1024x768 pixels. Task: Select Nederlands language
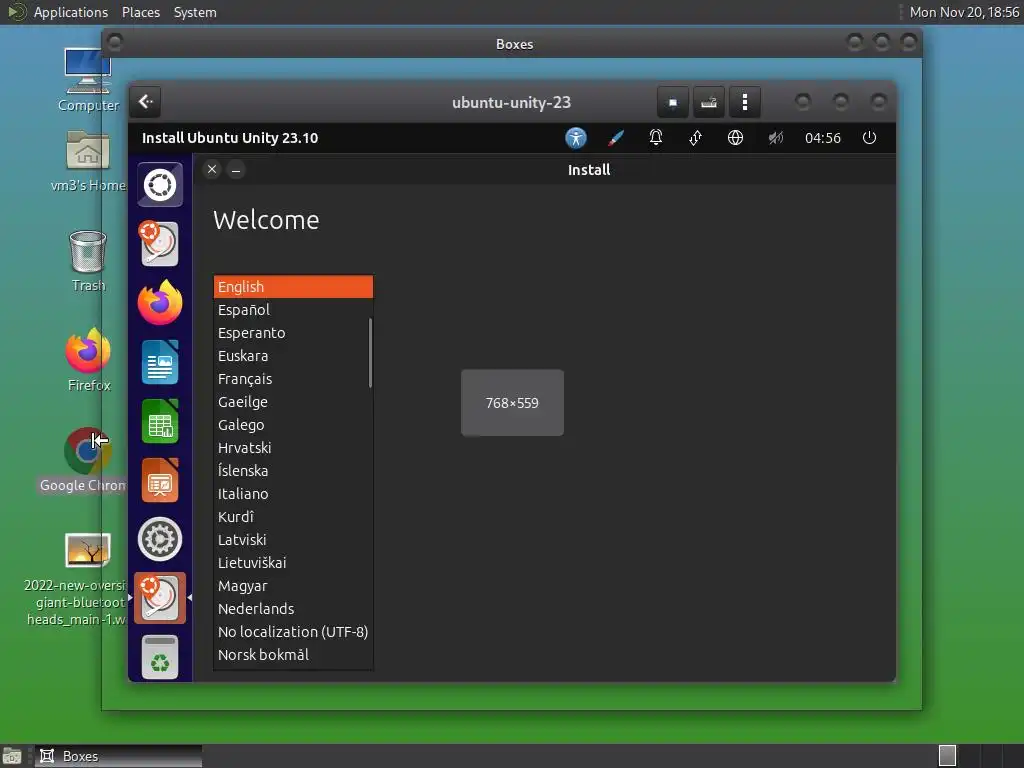[x=293, y=609]
